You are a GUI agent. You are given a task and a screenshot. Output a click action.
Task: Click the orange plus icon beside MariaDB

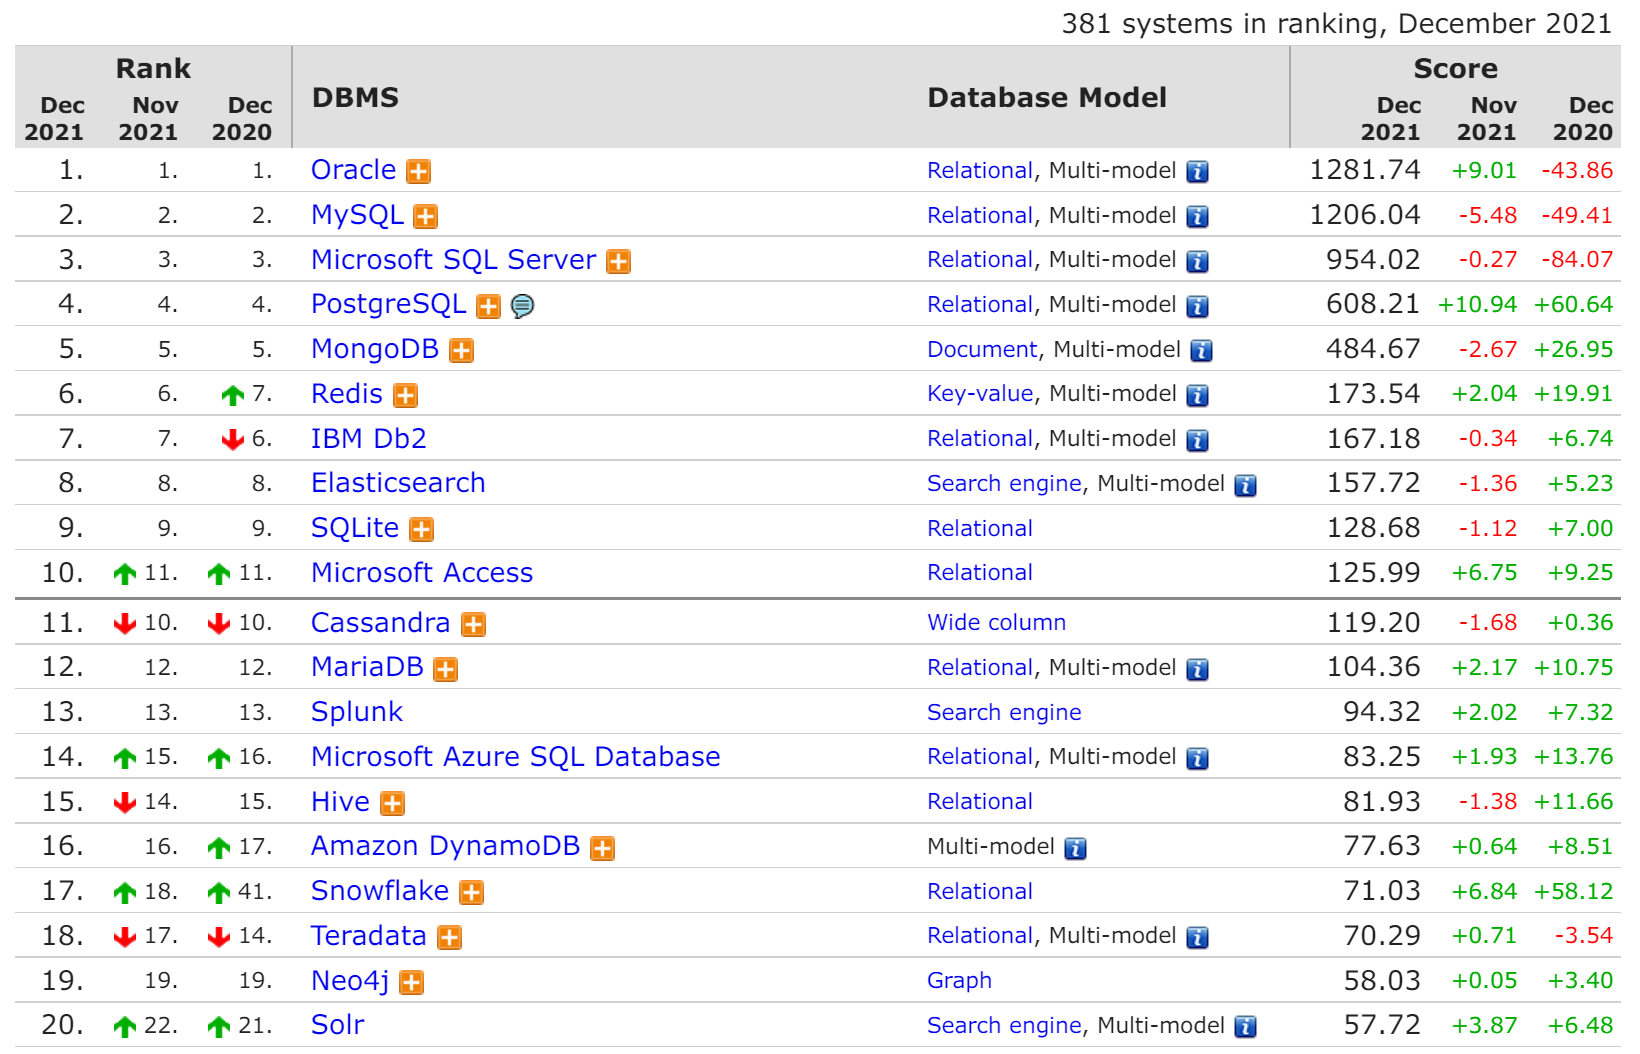[445, 670]
